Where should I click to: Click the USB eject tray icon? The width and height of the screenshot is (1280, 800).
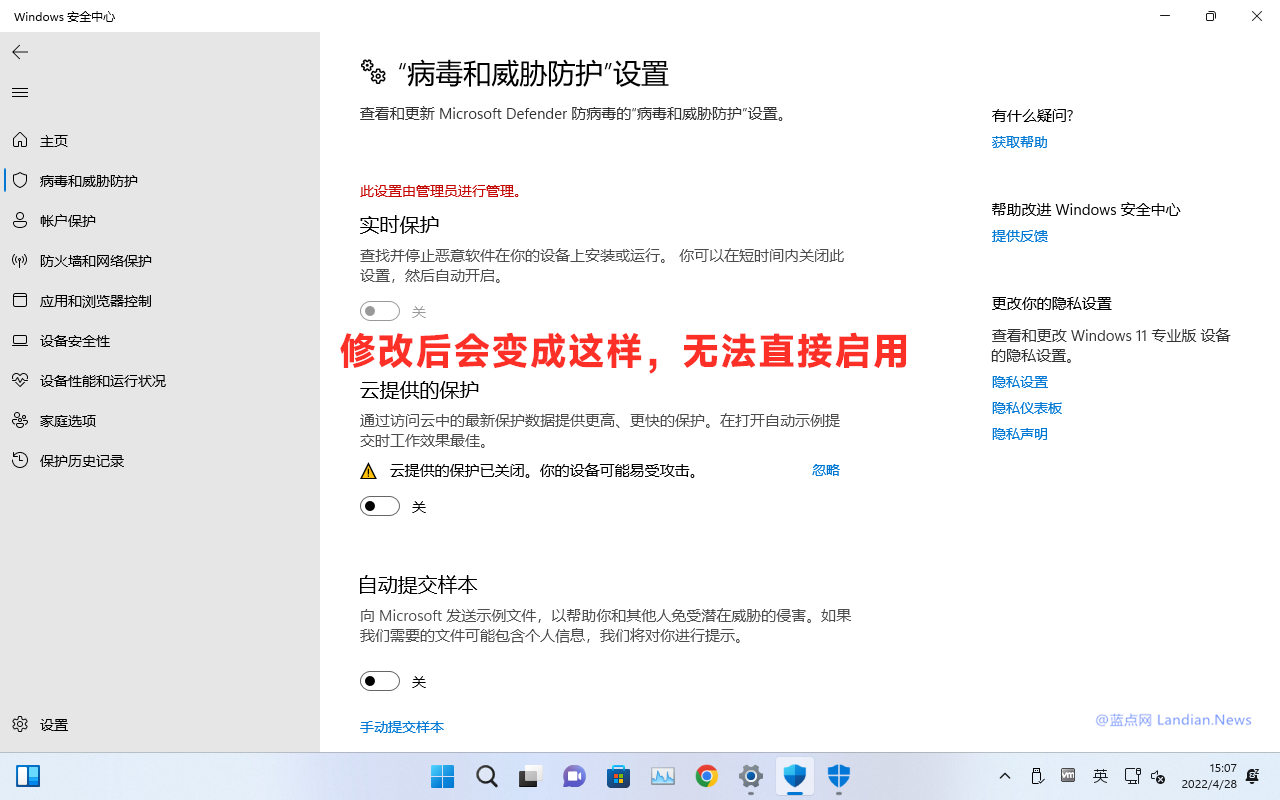coord(1037,776)
